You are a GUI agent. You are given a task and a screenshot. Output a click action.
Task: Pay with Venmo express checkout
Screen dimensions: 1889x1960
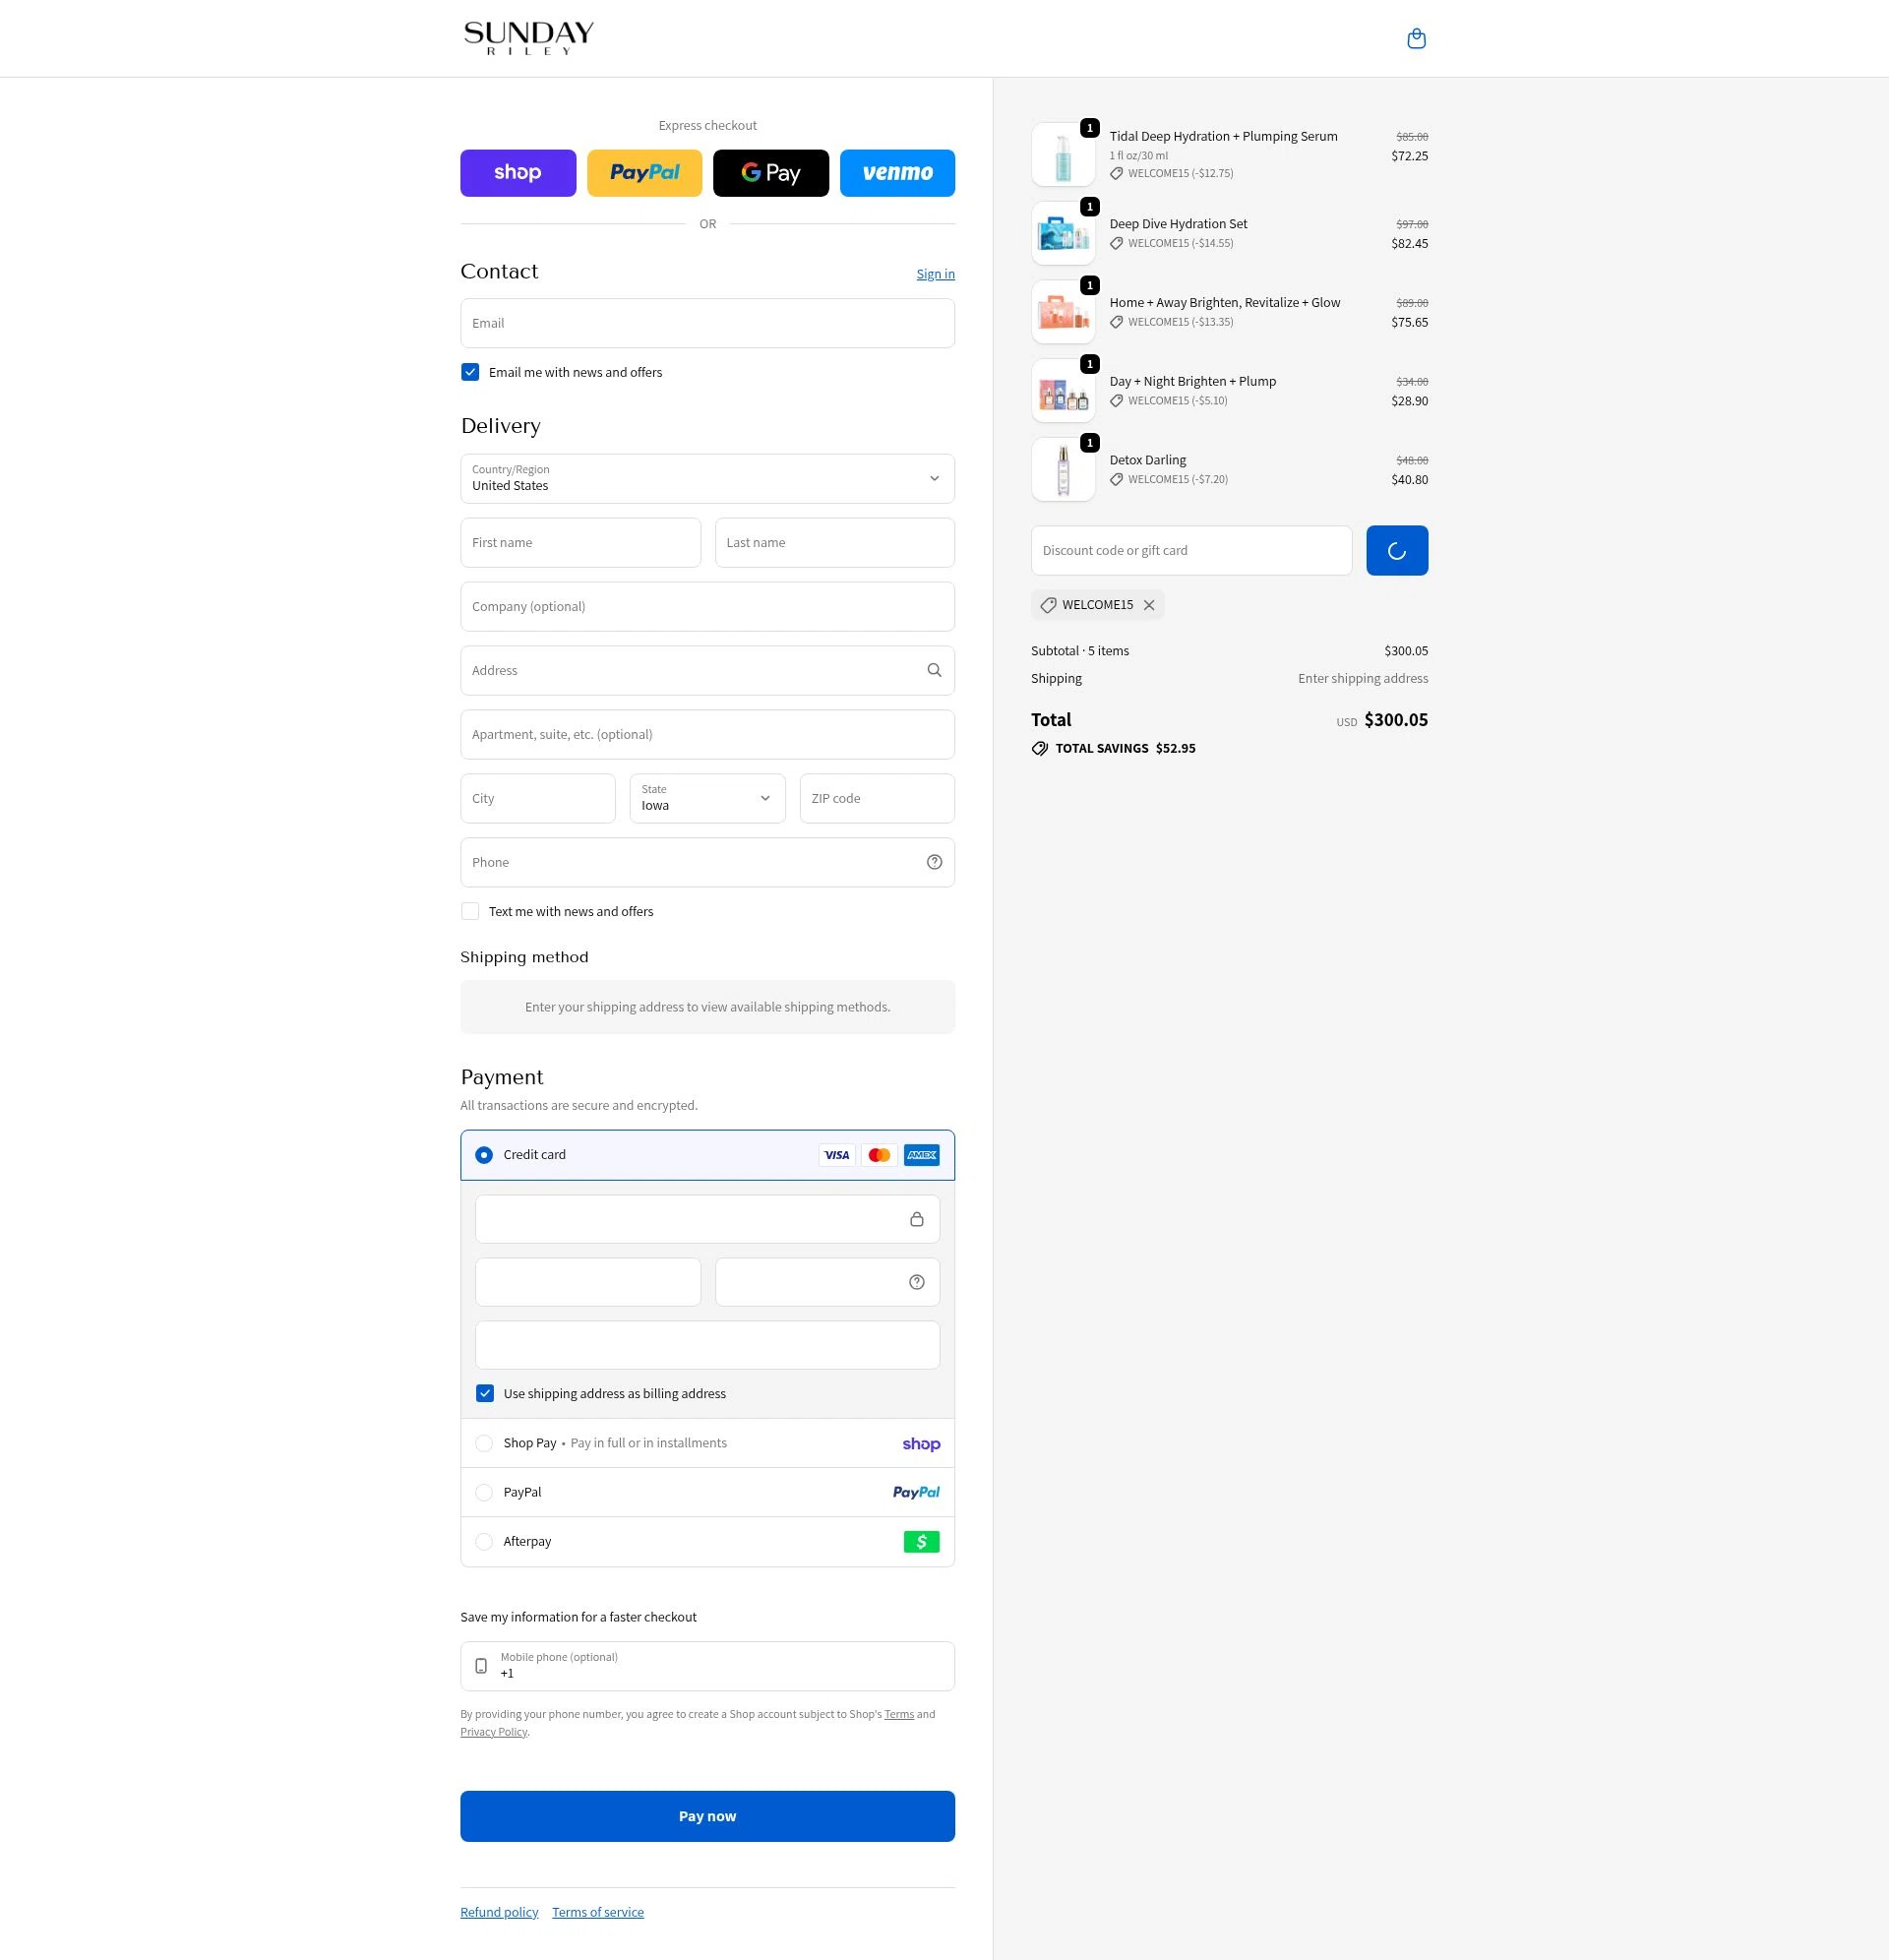[x=896, y=173]
